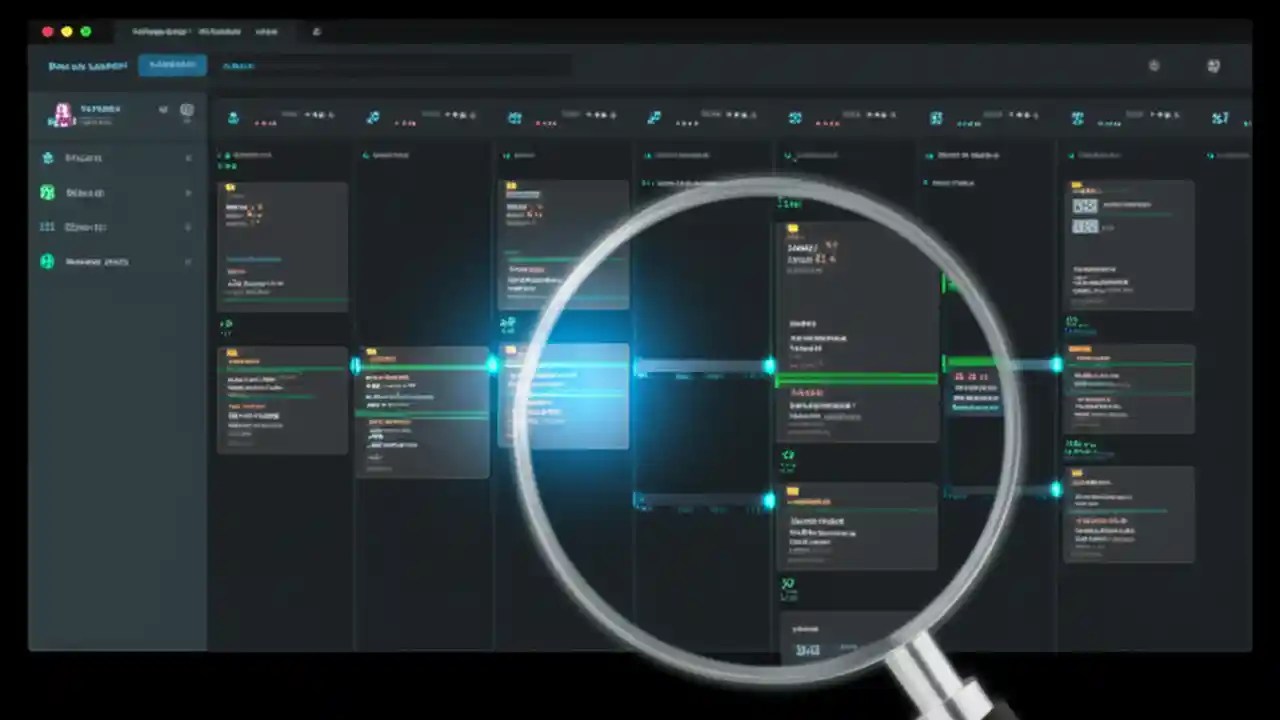Switch to the second browser tab at the top
Image resolution: width=1280 pixels, height=720 pixels.
[219, 31]
